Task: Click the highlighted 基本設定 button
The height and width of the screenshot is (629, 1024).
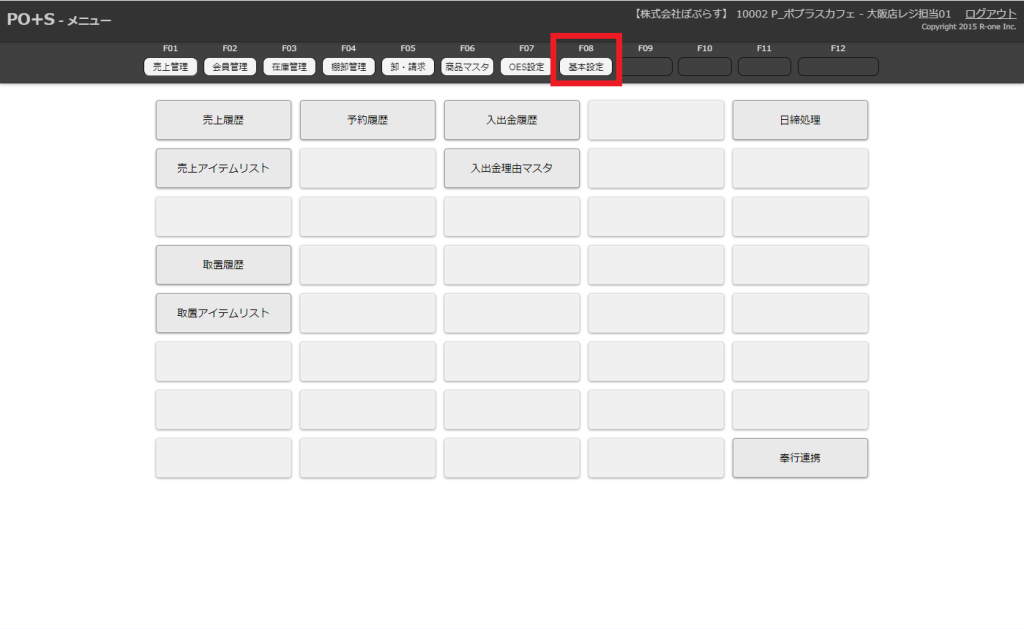Action: click(586, 67)
